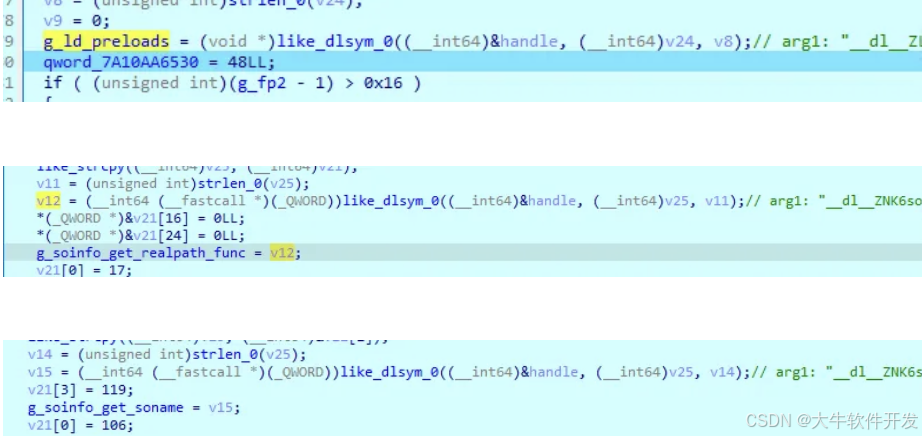This screenshot has height=436, width=922.
Task: Click the line 'v11 = (unsigned int)strlen_0(v25);'
Action: (172, 184)
